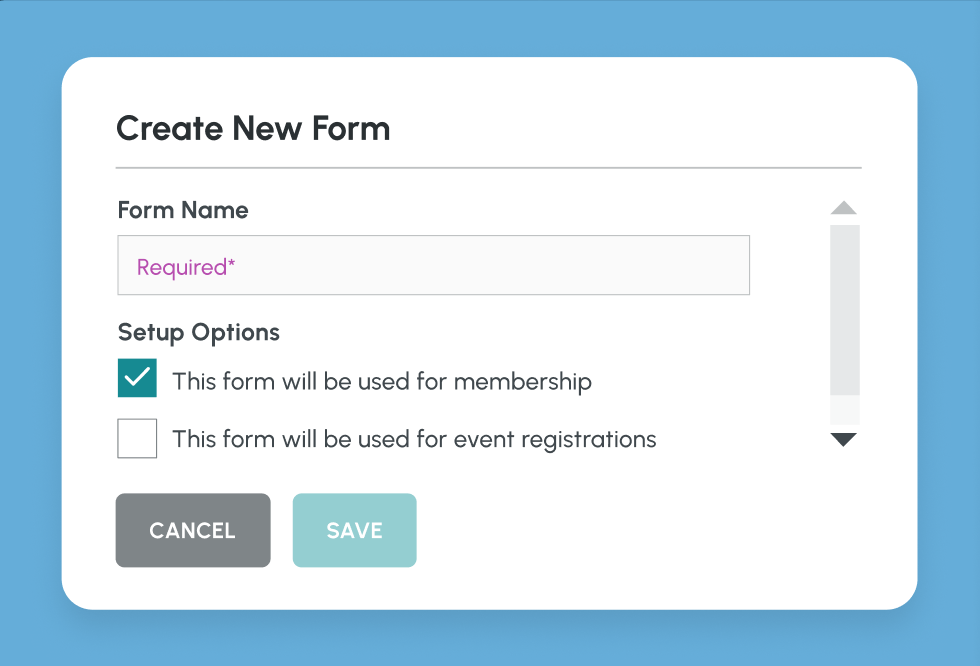Select the dark downward triangle below the scrollbar
The height and width of the screenshot is (666, 980).
(x=843, y=440)
